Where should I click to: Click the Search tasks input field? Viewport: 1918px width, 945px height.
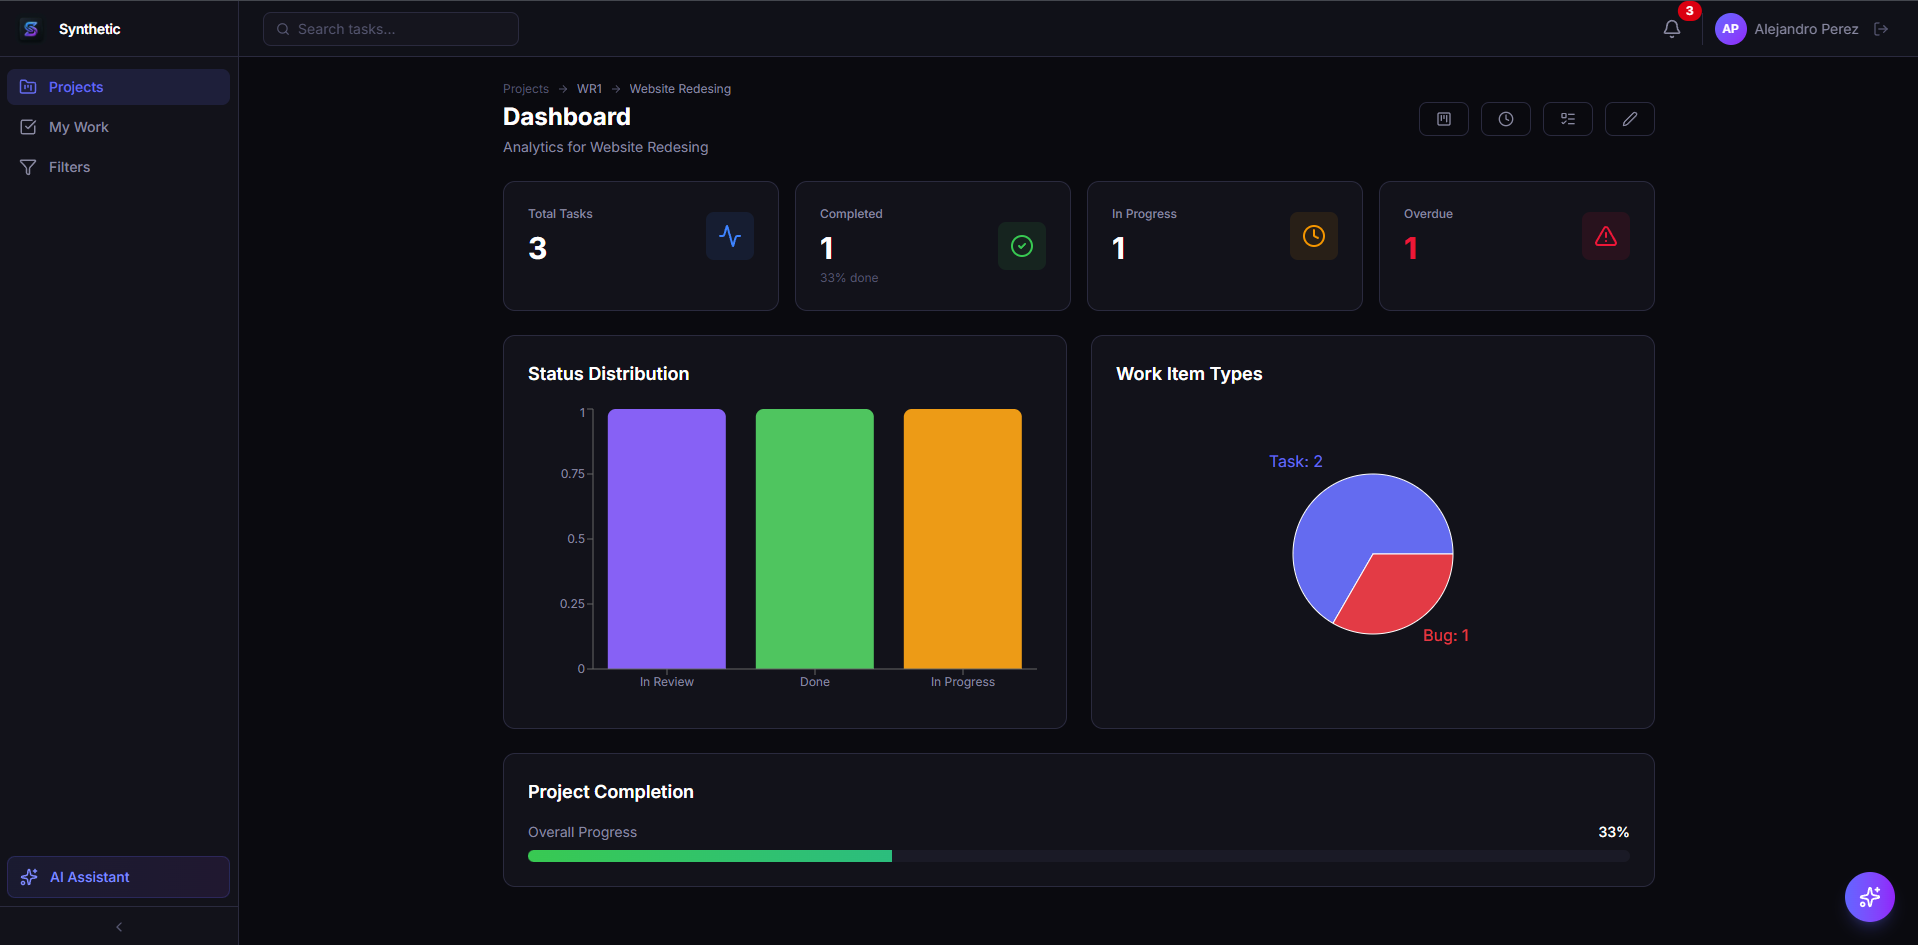390,29
